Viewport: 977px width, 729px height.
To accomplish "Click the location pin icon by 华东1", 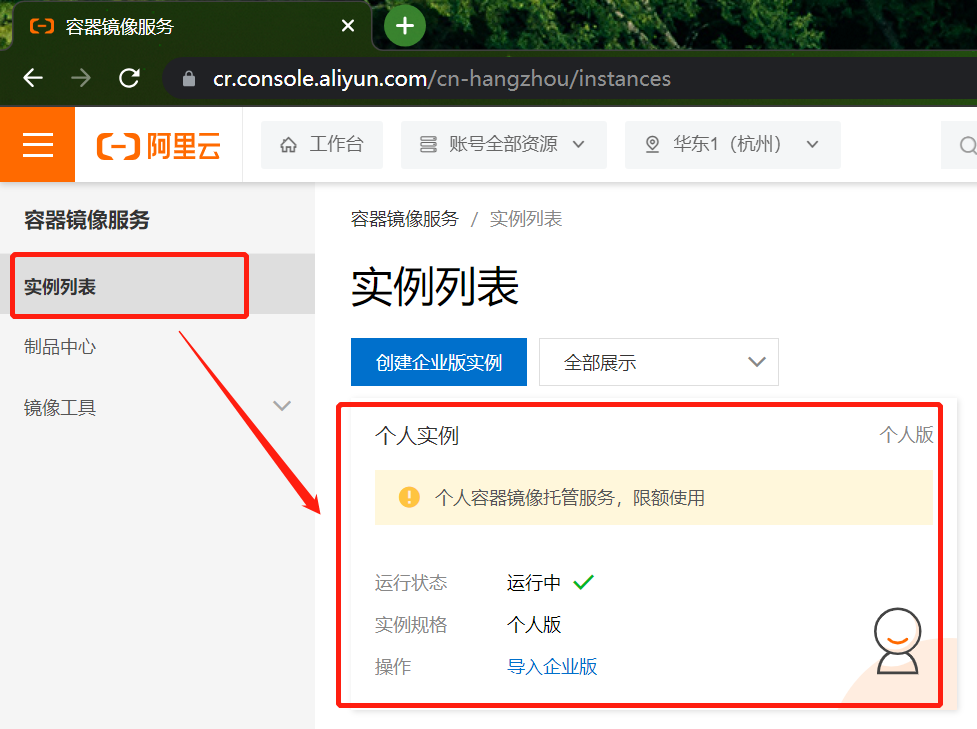I will (x=652, y=145).
